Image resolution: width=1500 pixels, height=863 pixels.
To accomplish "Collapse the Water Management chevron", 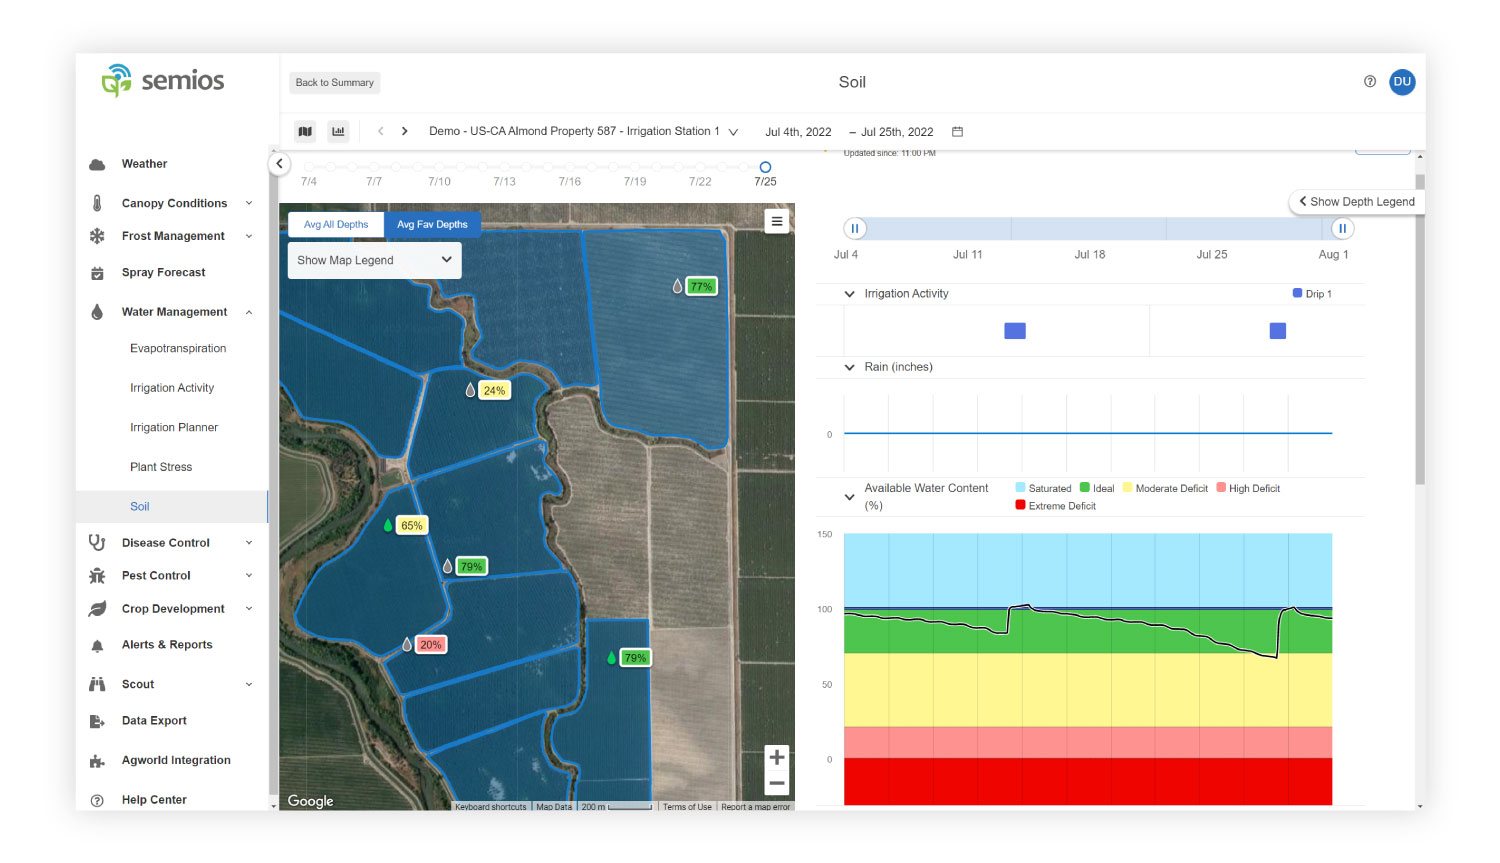I will [x=249, y=312].
